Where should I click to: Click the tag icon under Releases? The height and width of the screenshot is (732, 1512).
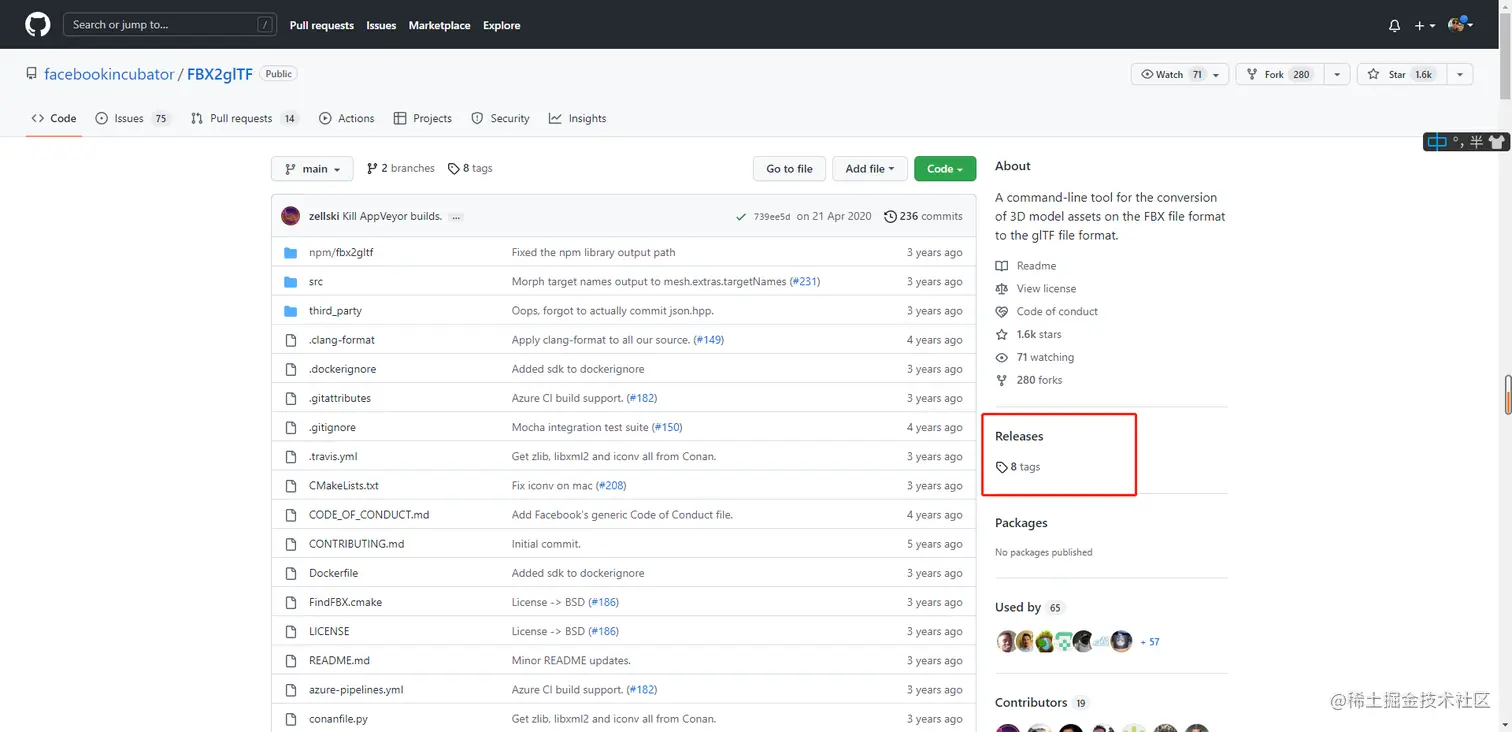click(x=1002, y=467)
